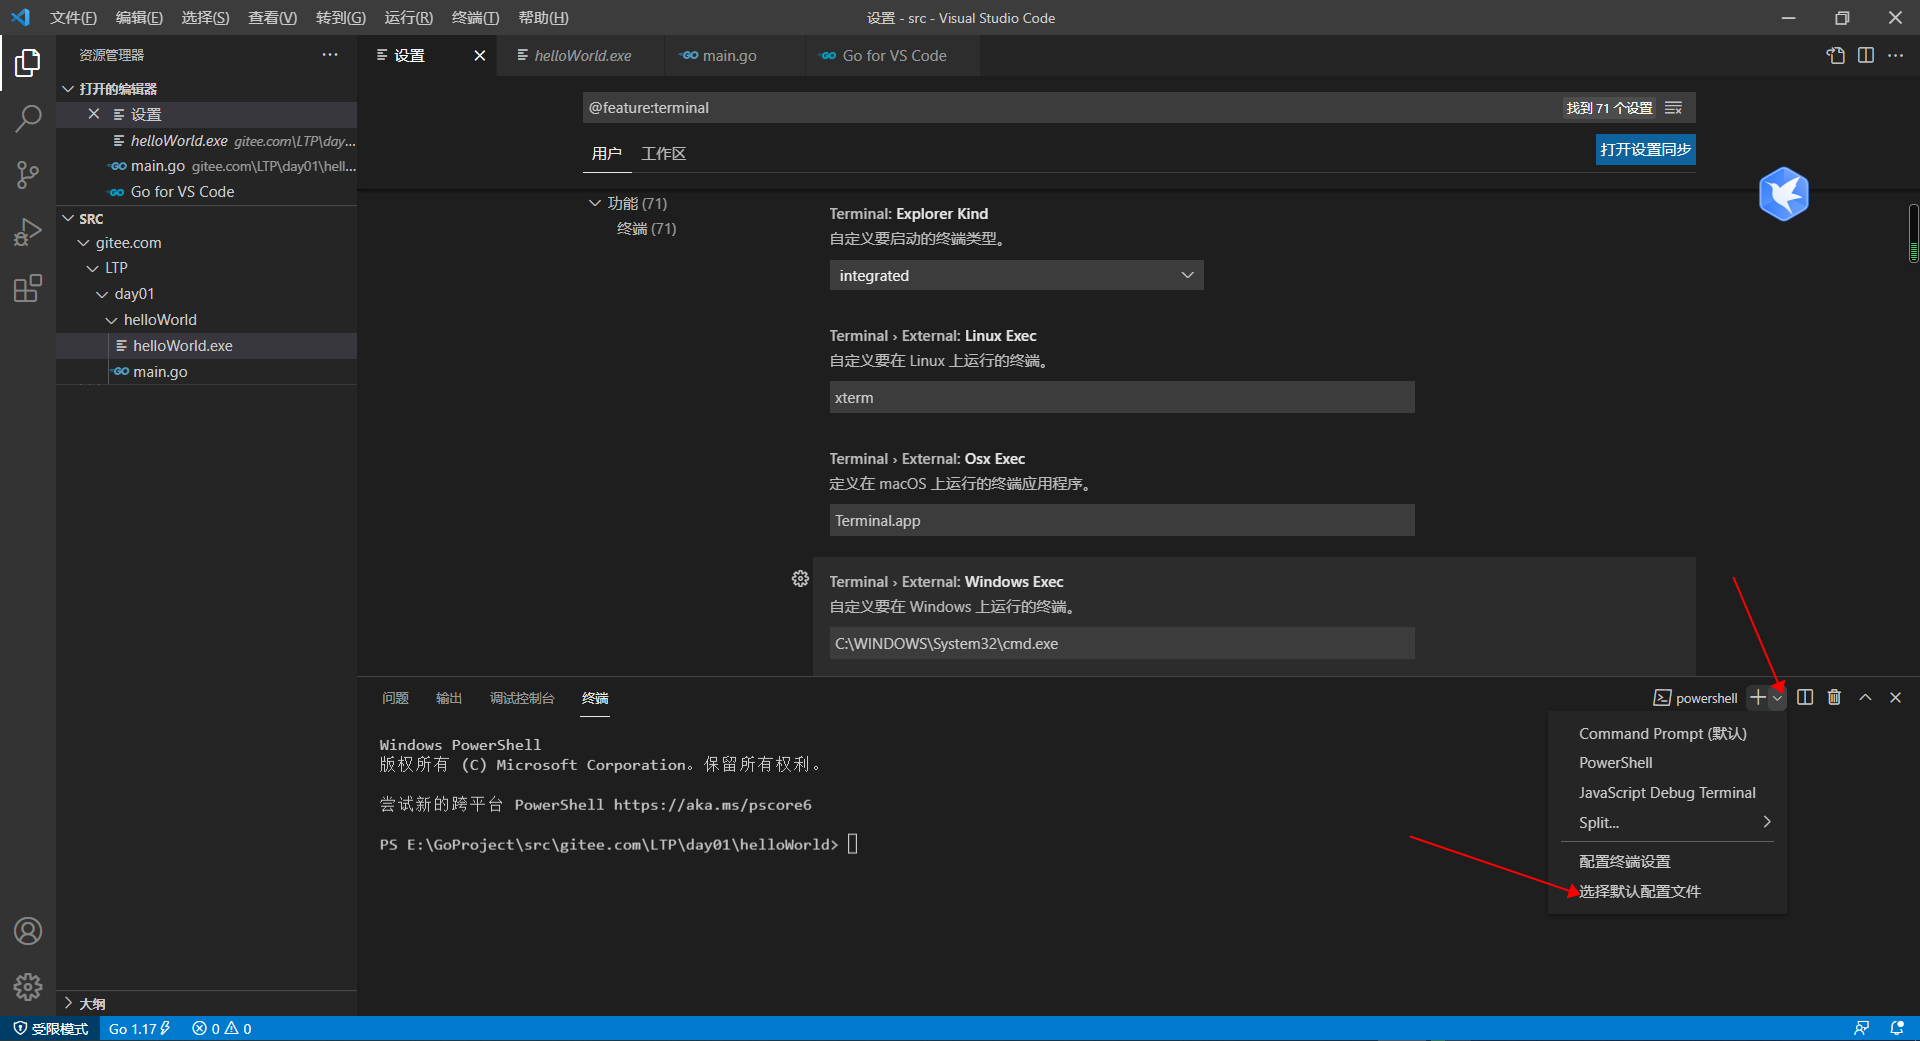Kill the terminal with trash icon
The height and width of the screenshot is (1041, 1920).
[1834, 697]
